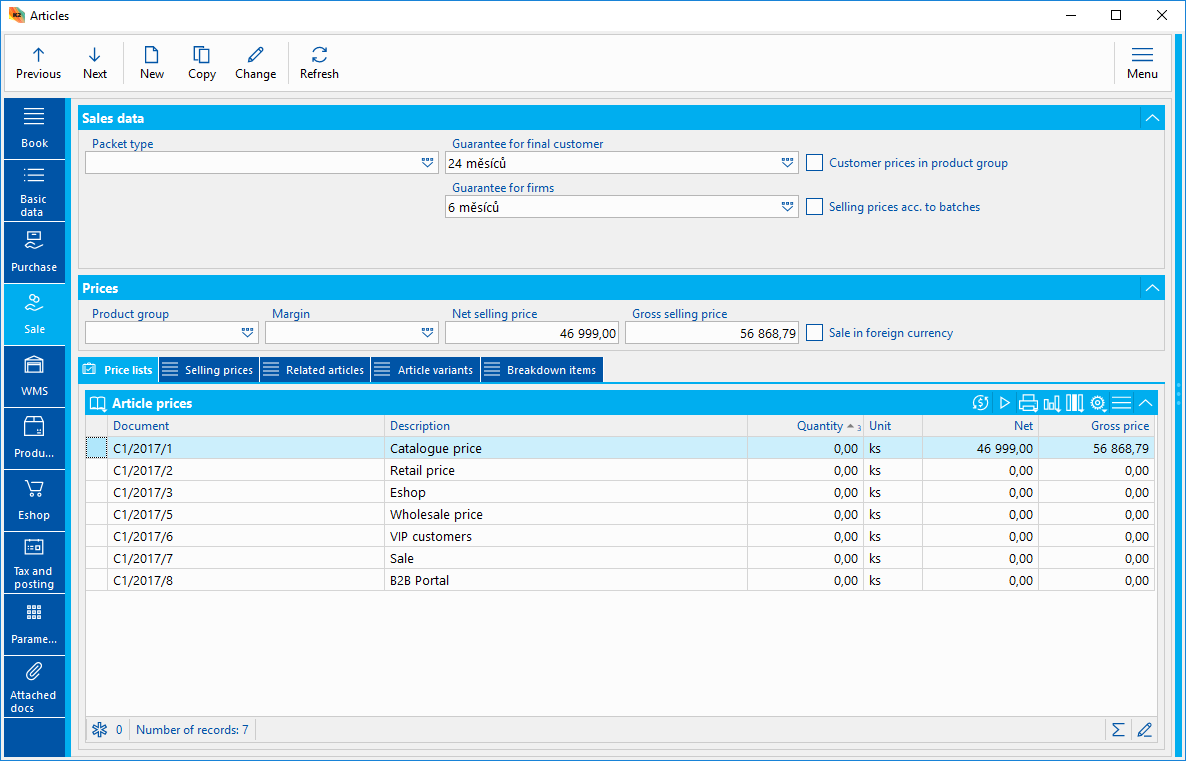The width and height of the screenshot is (1186, 761).
Task: Click the currency recalculation icon in Article prices
Action: coord(980,403)
